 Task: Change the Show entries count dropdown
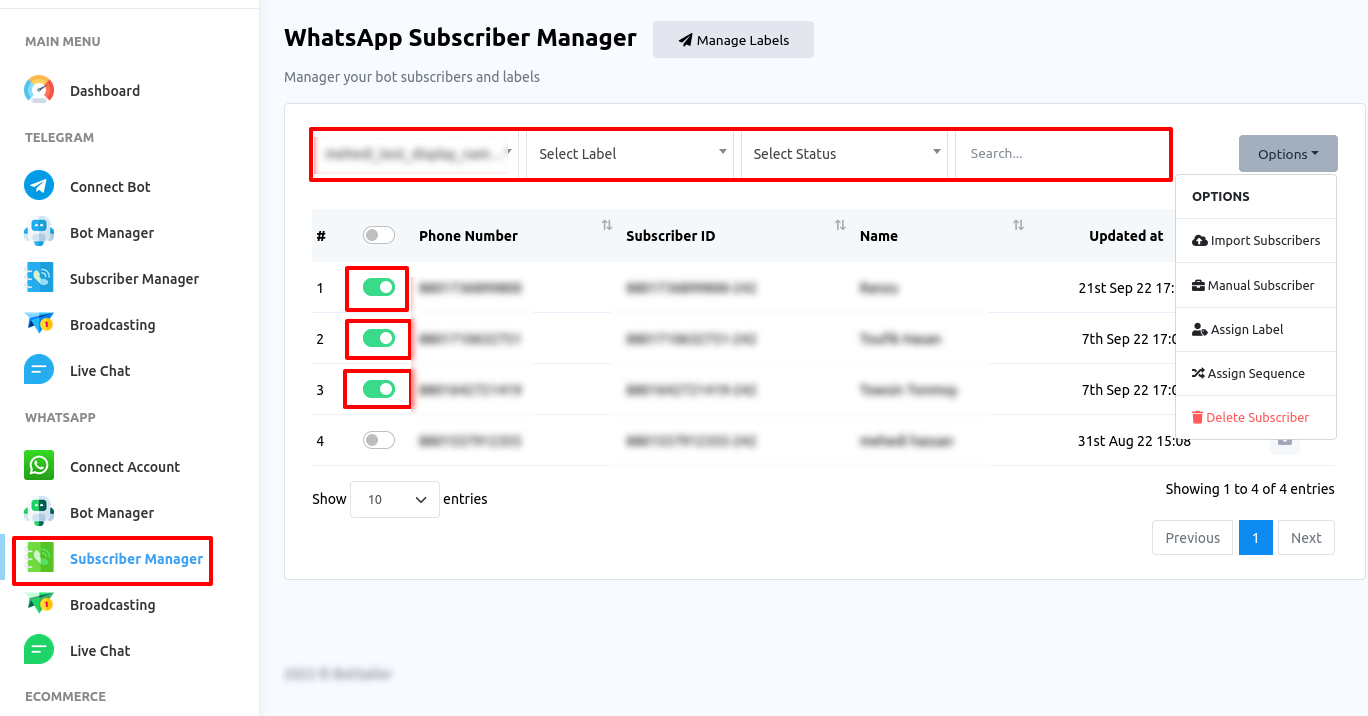tap(395, 499)
